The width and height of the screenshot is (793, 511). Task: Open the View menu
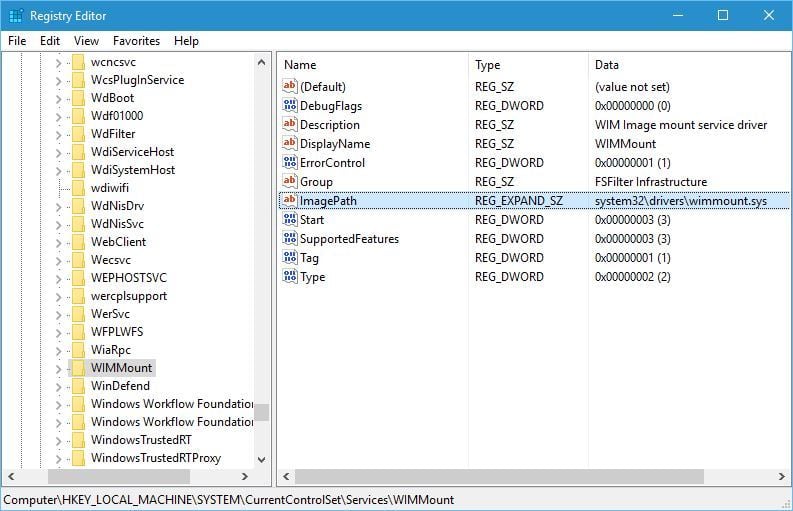coord(86,40)
